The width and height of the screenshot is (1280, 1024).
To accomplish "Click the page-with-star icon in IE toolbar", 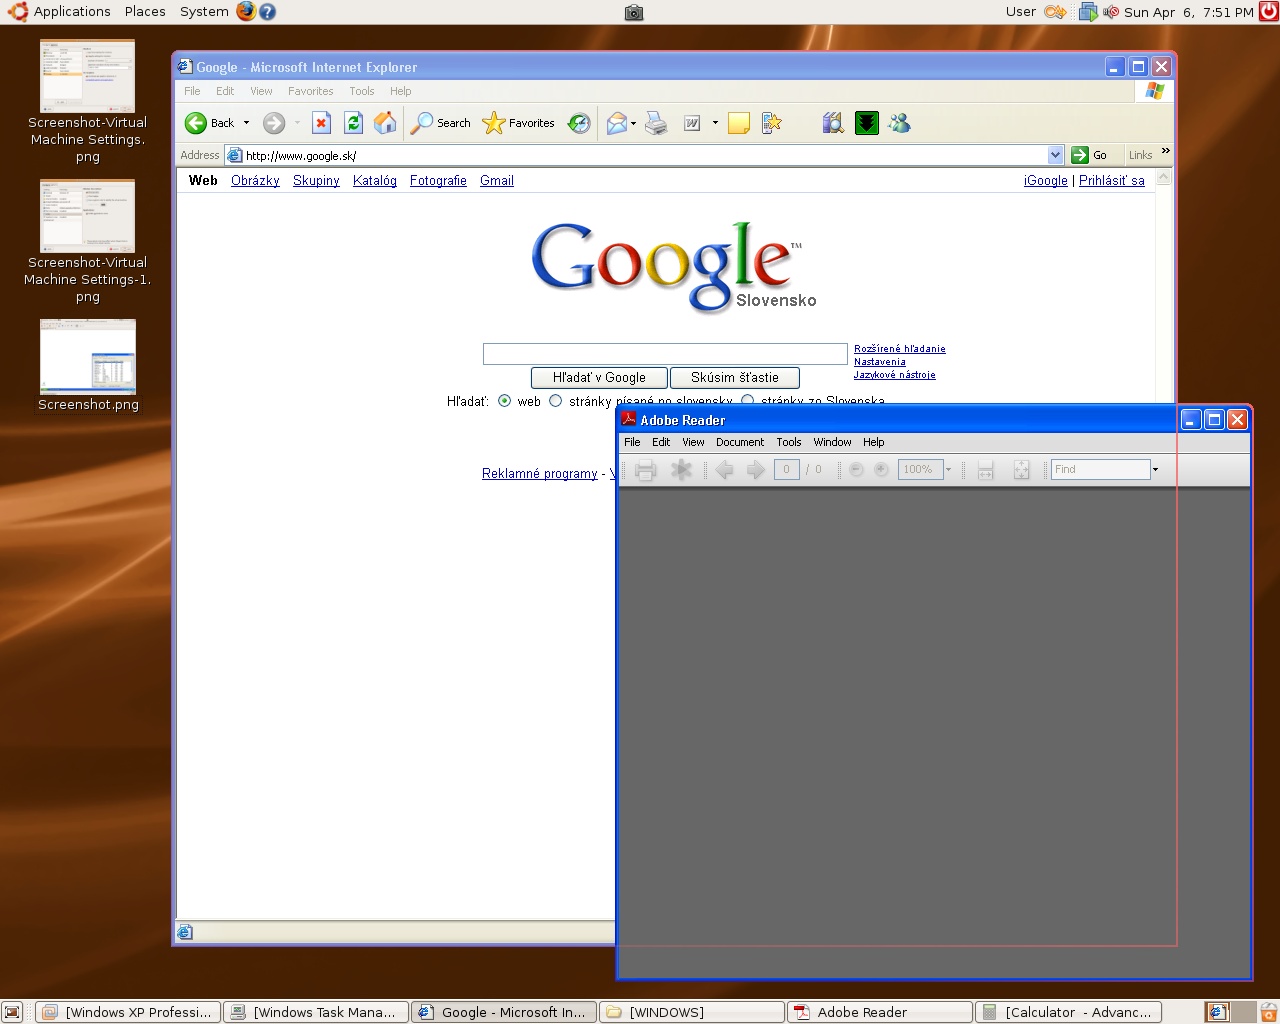I will (771, 123).
